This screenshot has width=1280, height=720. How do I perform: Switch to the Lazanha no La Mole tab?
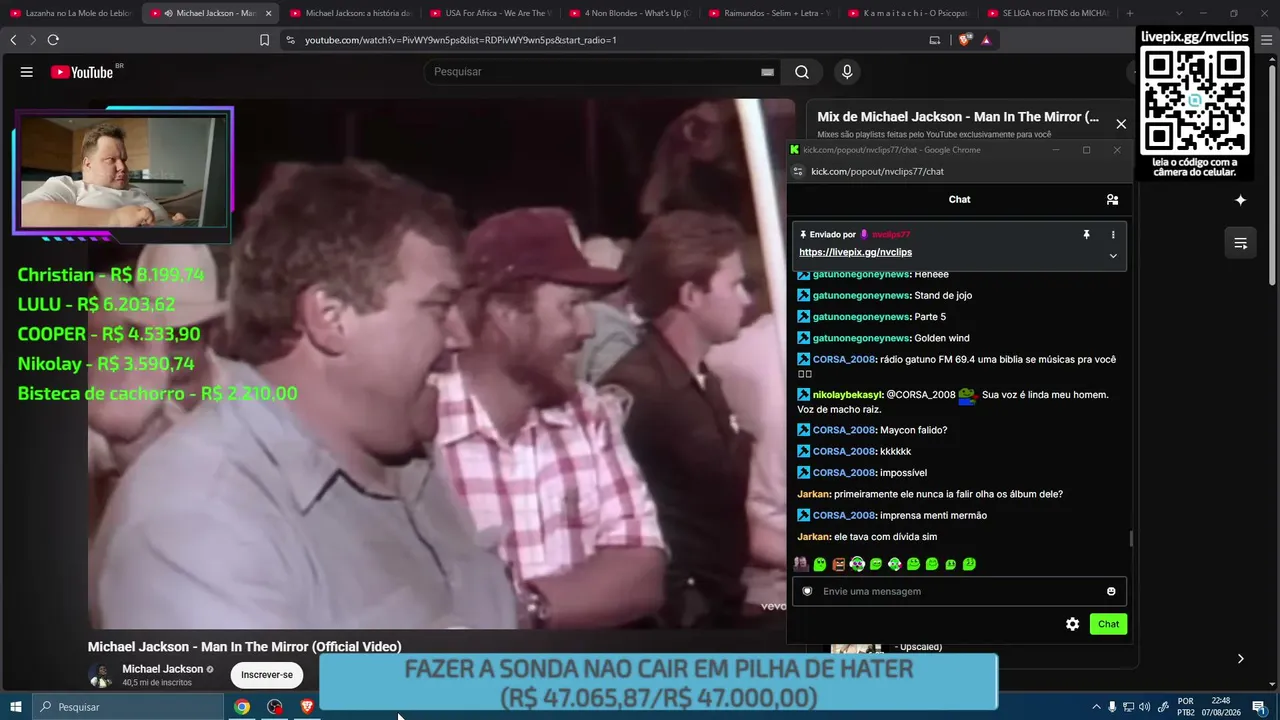click(x=70, y=13)
